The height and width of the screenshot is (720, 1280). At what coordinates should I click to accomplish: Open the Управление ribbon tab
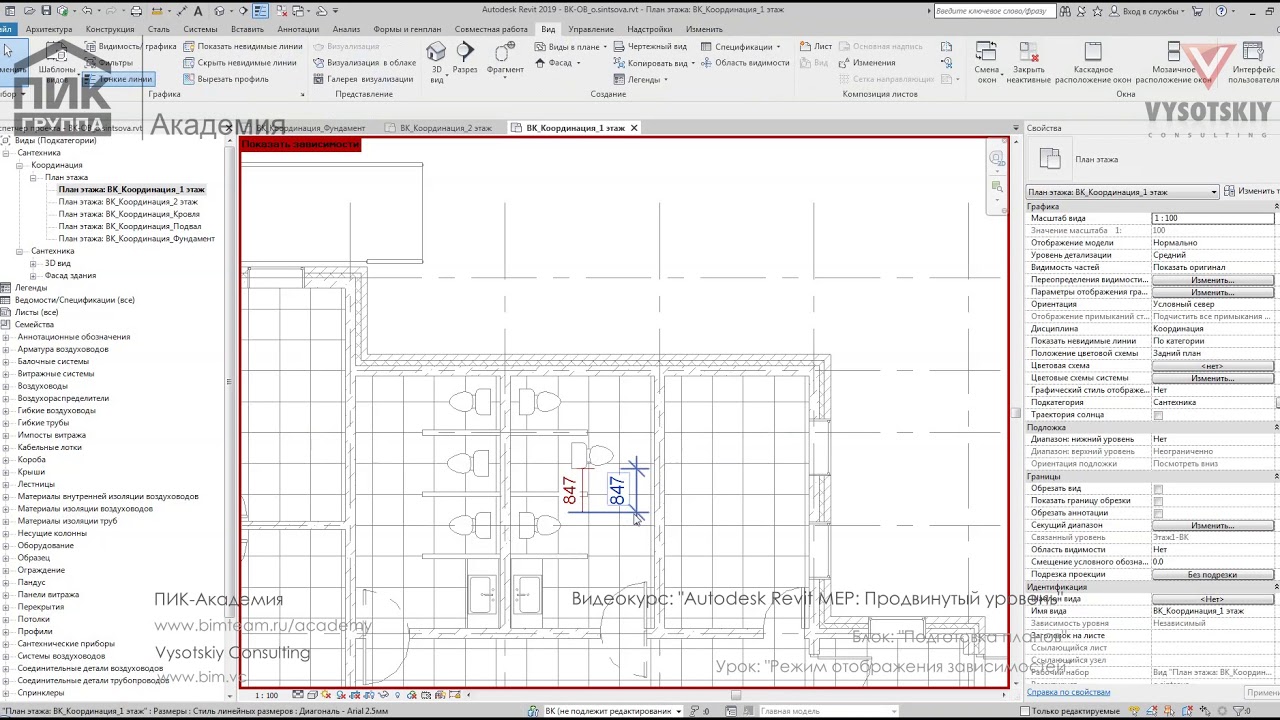click(x=591, y=29)
